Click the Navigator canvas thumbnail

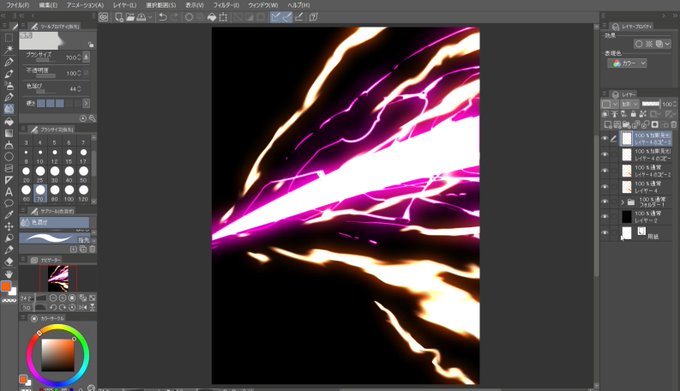coord(58,278)
